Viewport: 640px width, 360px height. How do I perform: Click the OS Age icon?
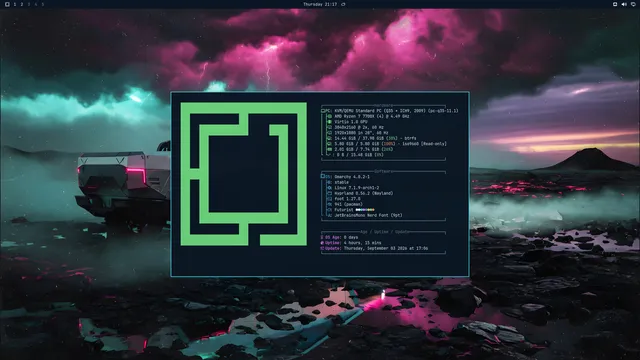[322, 237]
